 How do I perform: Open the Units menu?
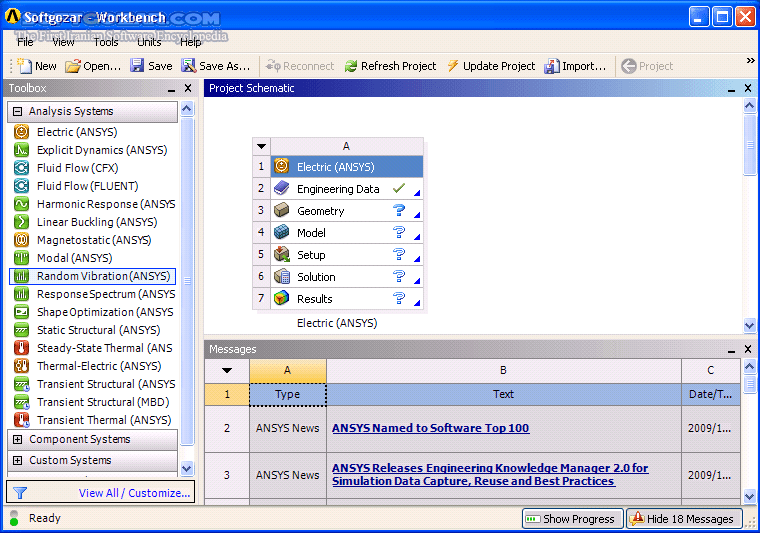pyautogui.click(x=149, y=42)
